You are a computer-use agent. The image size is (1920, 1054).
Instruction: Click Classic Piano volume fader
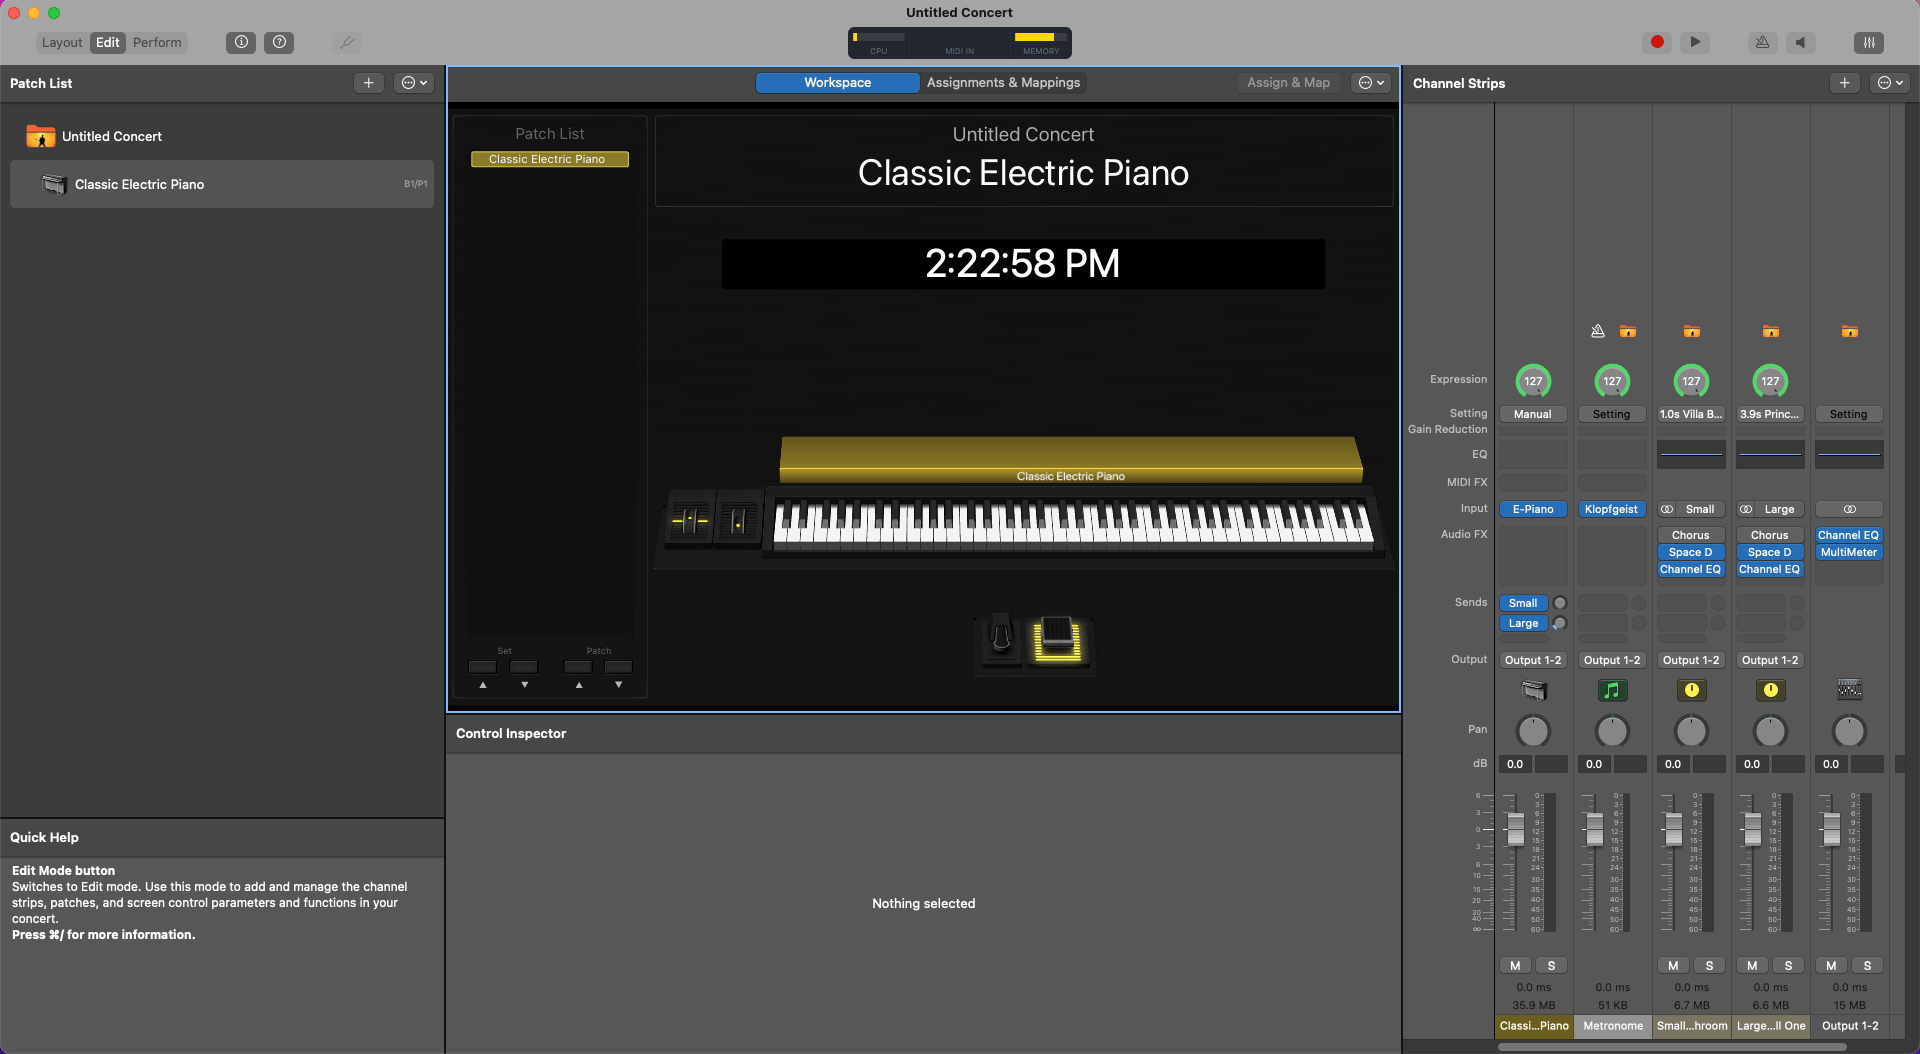point(1515,828)
